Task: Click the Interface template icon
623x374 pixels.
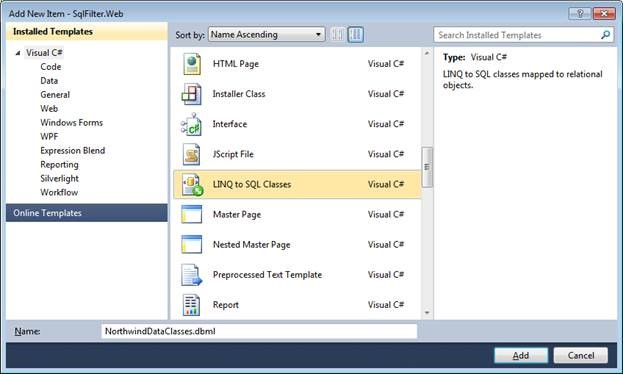Action: [x=192, y=124]
